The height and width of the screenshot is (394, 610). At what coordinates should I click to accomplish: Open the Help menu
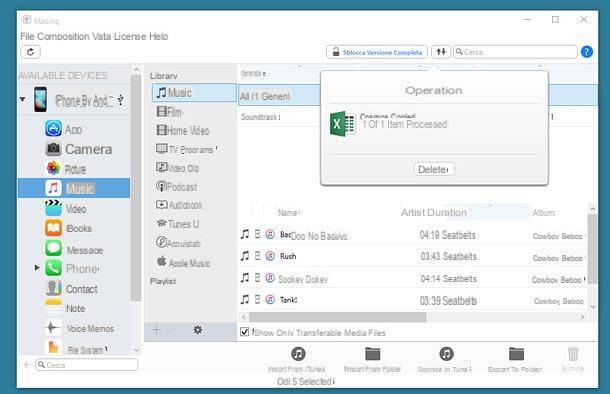point(158,37)
